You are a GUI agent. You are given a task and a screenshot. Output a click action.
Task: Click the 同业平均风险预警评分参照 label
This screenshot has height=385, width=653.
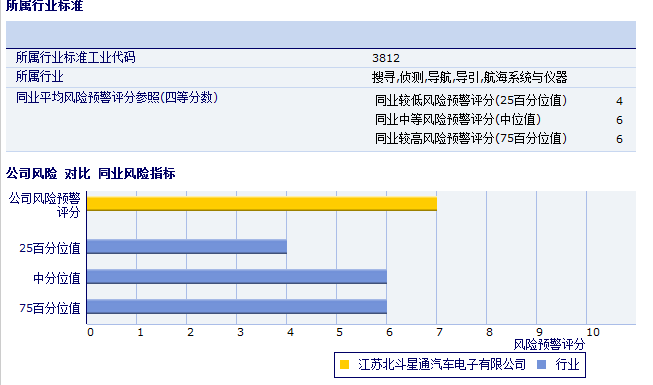point(117,98)
